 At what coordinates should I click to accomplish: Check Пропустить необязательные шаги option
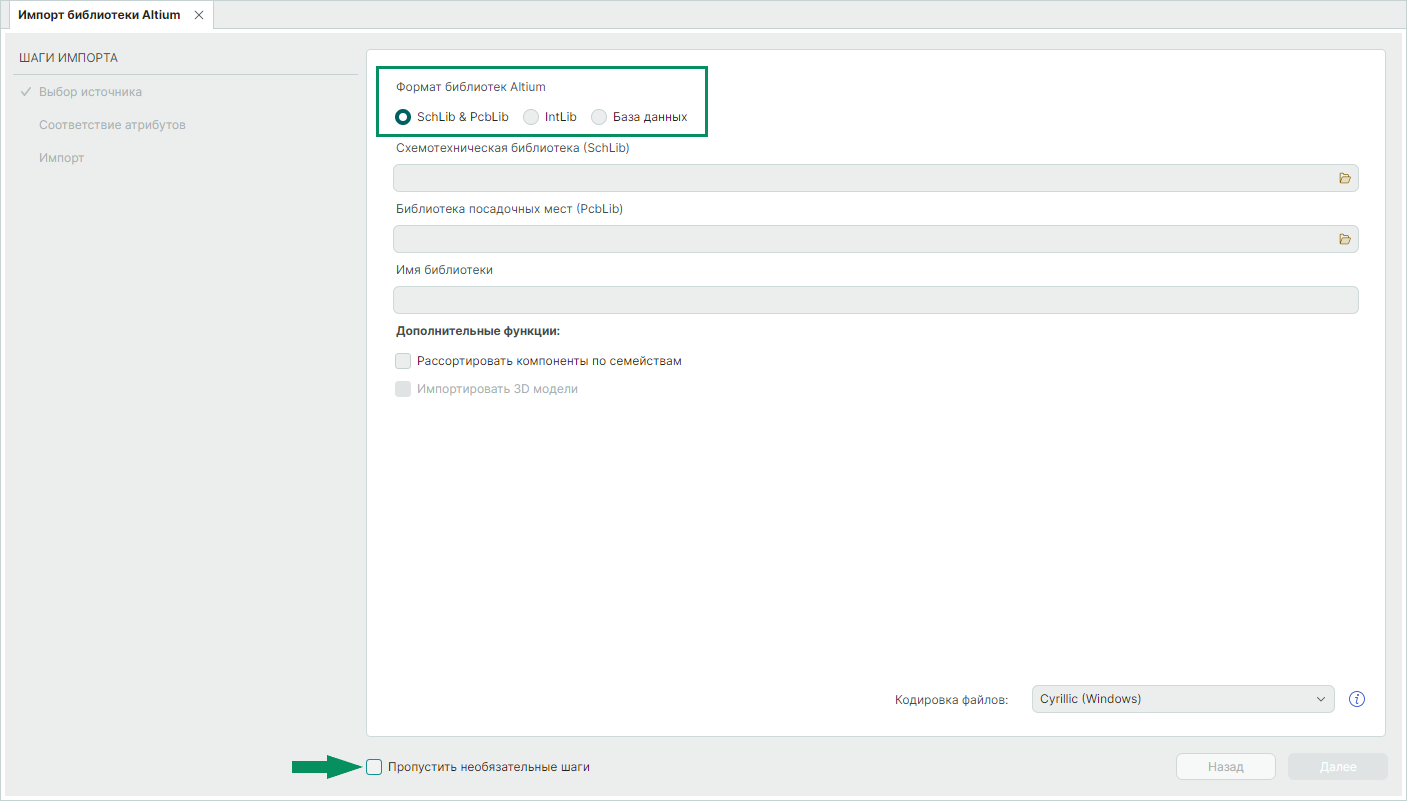click(374, 767)
